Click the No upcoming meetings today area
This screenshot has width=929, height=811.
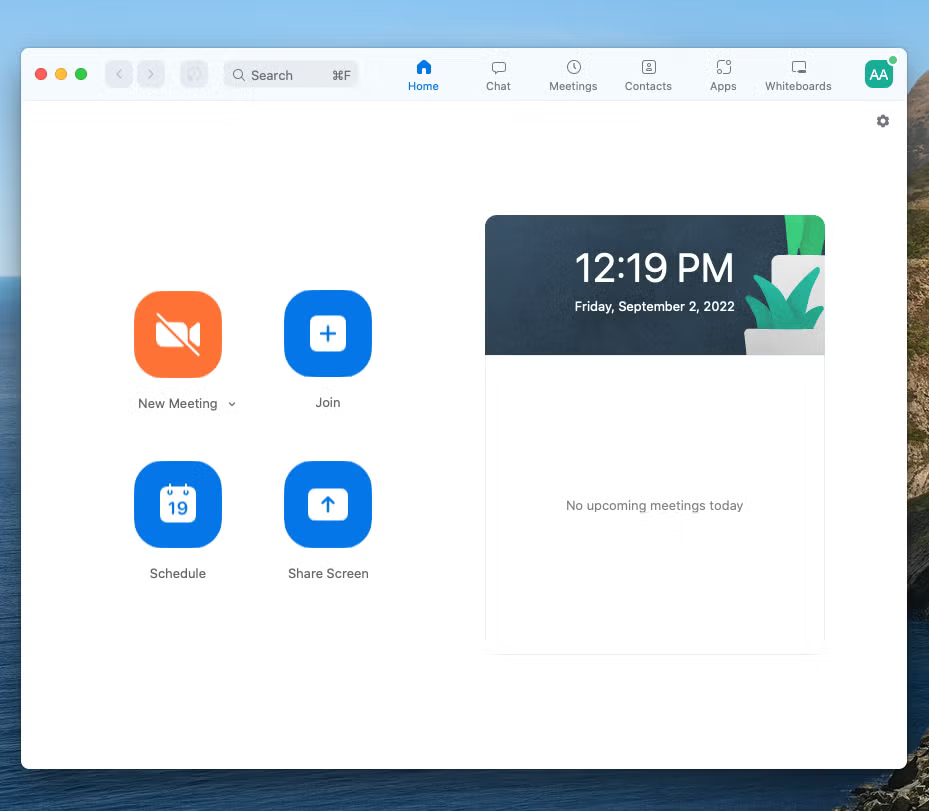pyautogui.click(x=654, y=506)
